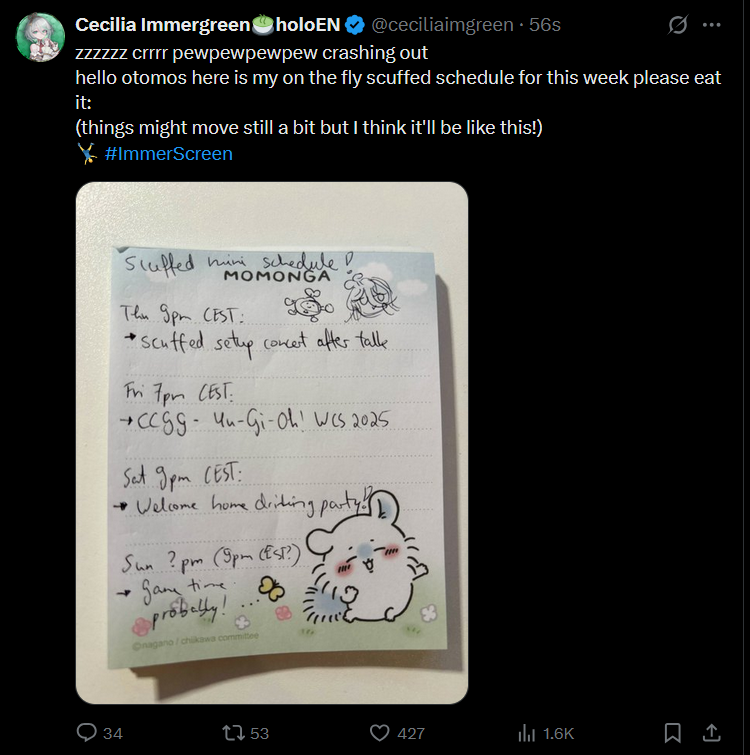Click the Grok icon beside more options
750x755 pixels.
[x=677, y=24]
